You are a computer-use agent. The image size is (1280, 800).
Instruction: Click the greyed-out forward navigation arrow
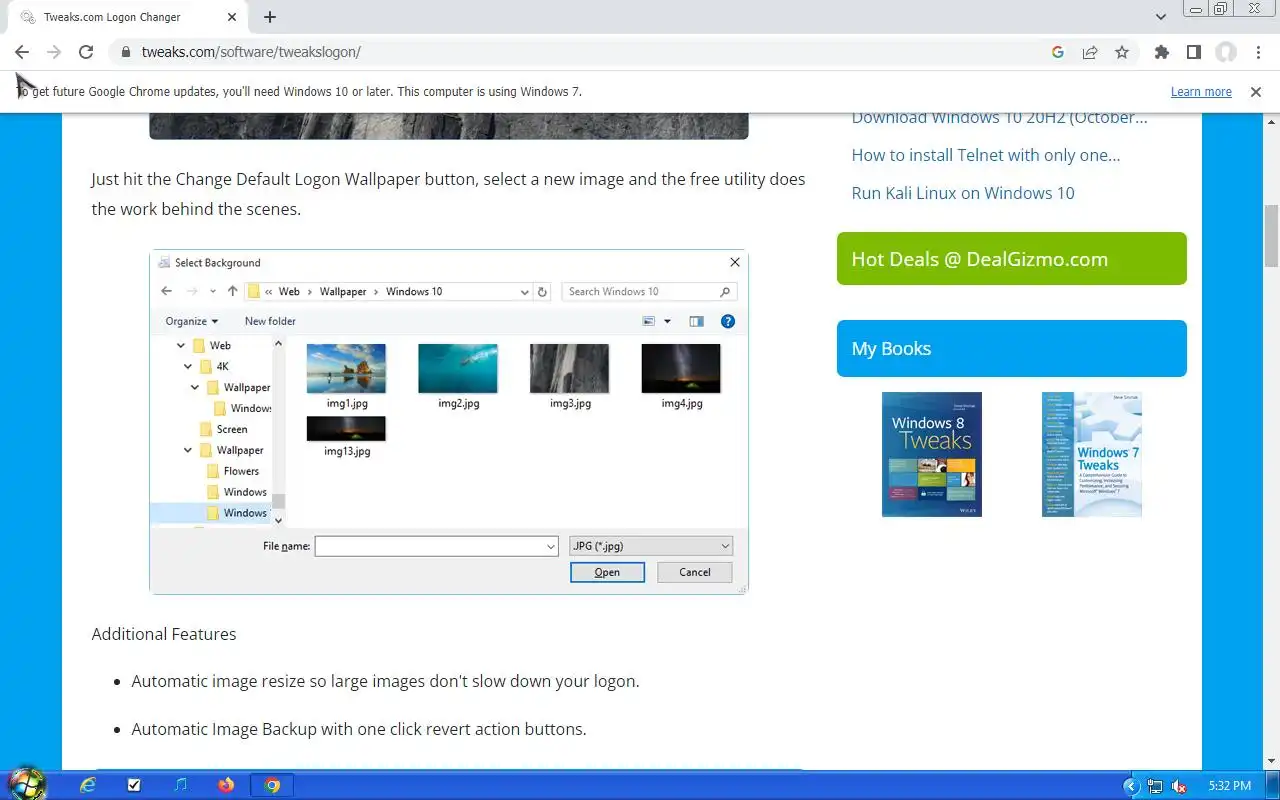tap(54, 52)
